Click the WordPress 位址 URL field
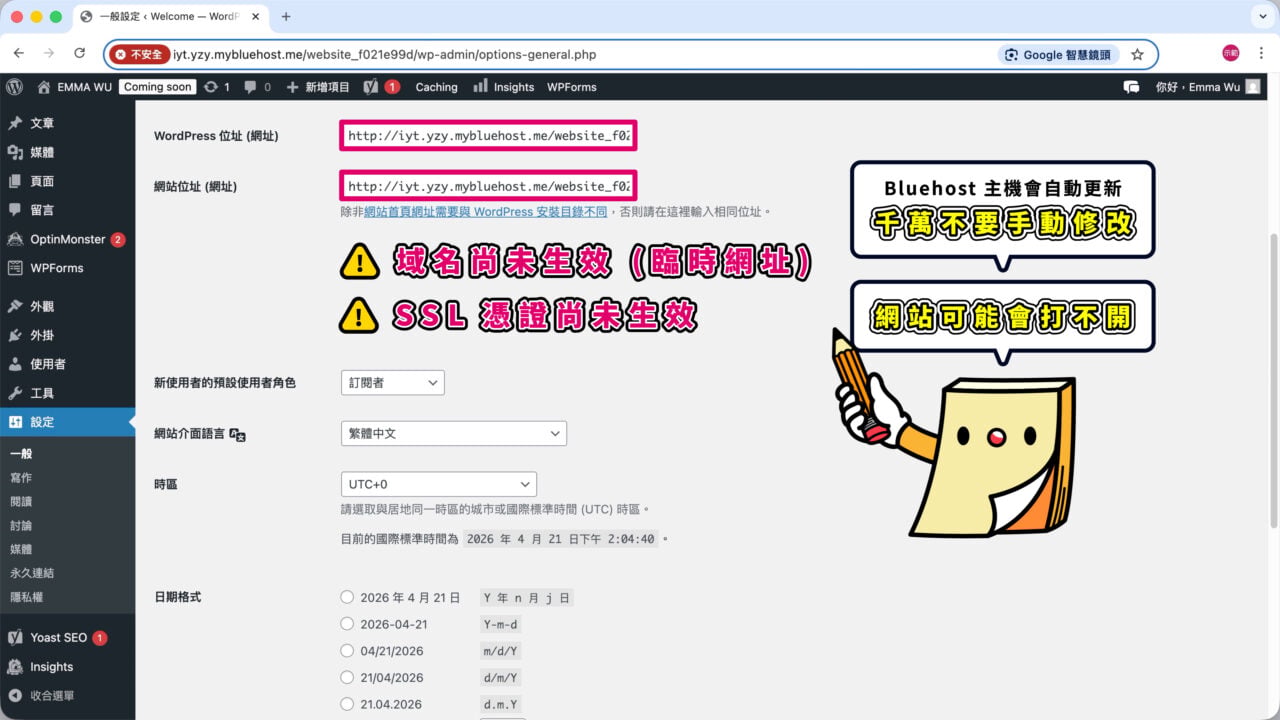The width and height of the screenshot is (1280, 720). pos(488,135)
